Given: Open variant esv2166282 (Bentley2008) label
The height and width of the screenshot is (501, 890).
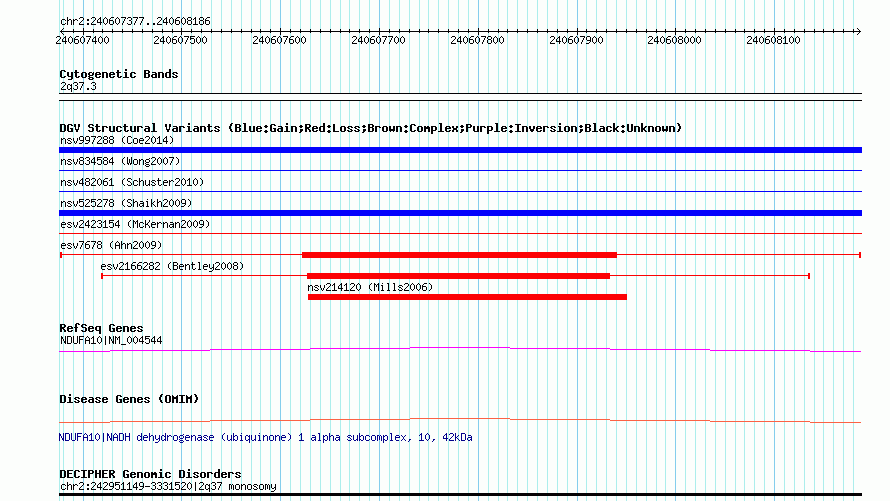Looking at the screenshot, I should (172, 266).
